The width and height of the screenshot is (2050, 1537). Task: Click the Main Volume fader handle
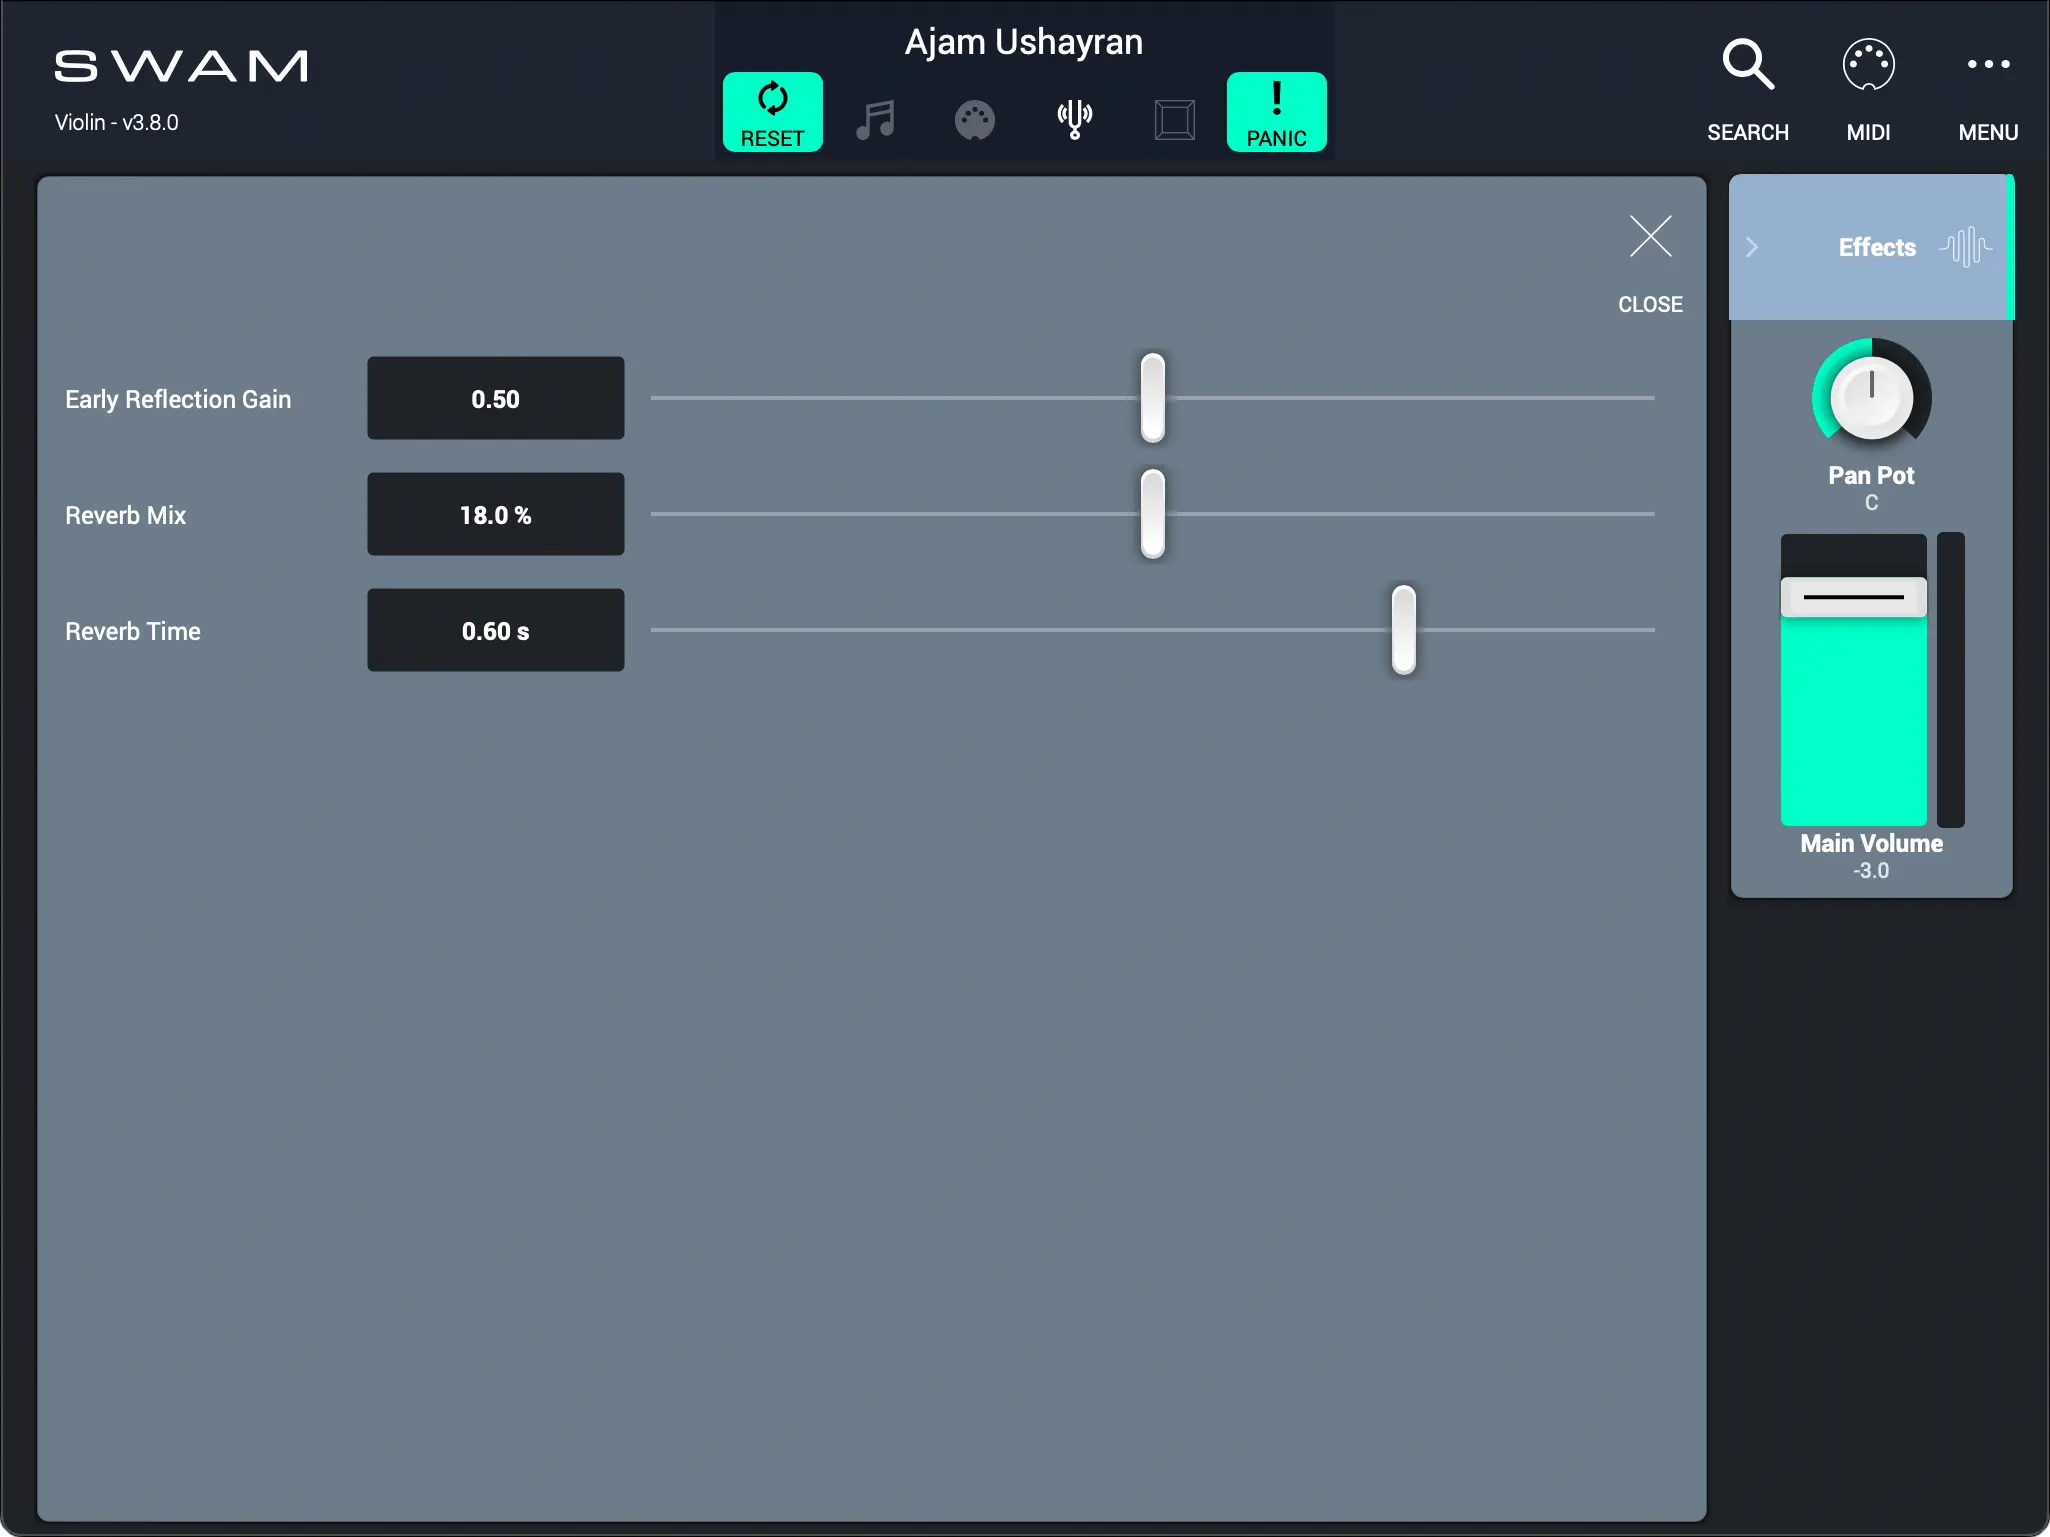coord(1853,597)
